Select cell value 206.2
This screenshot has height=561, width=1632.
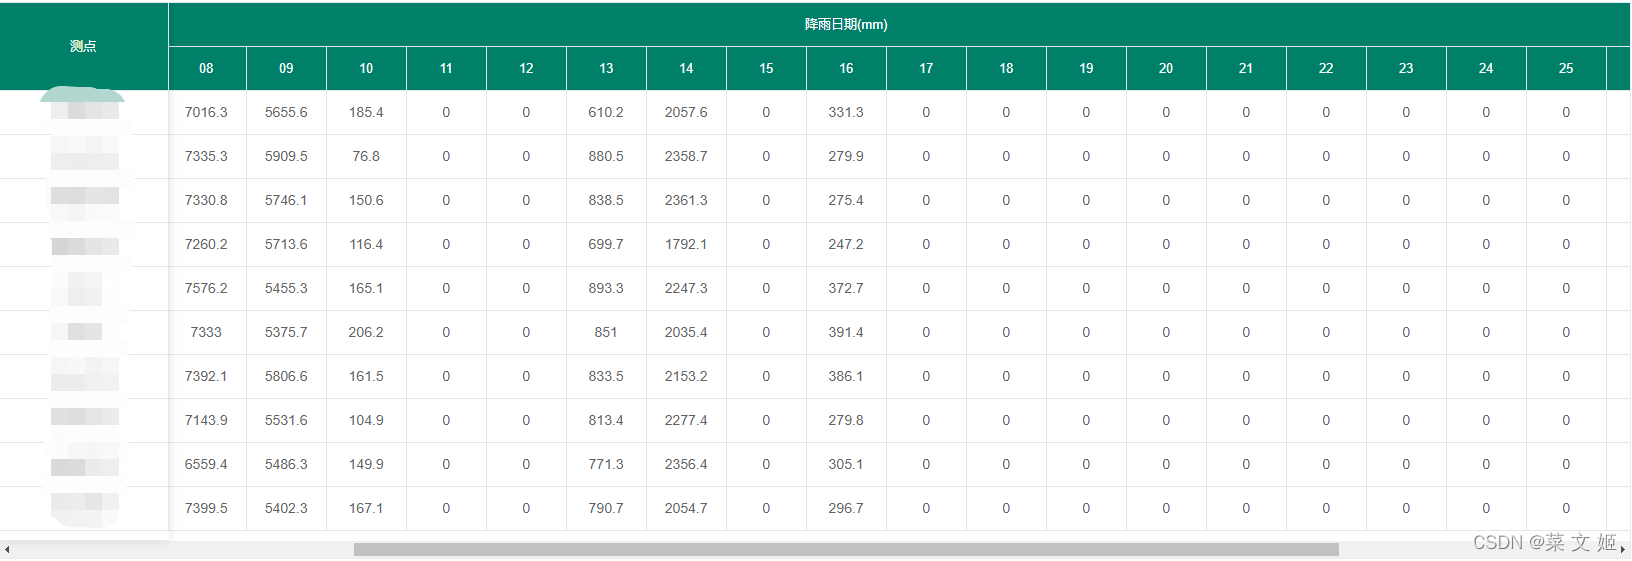[x=366, y=332]
